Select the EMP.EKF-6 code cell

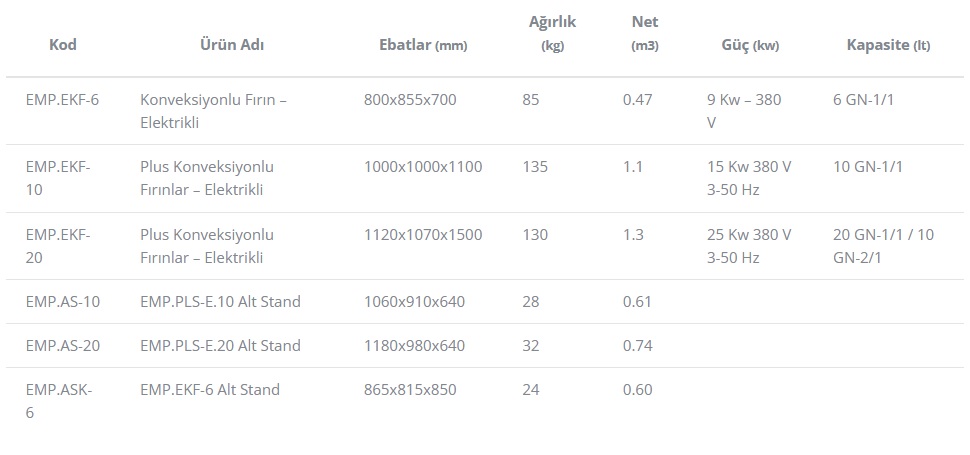[62, 100]
